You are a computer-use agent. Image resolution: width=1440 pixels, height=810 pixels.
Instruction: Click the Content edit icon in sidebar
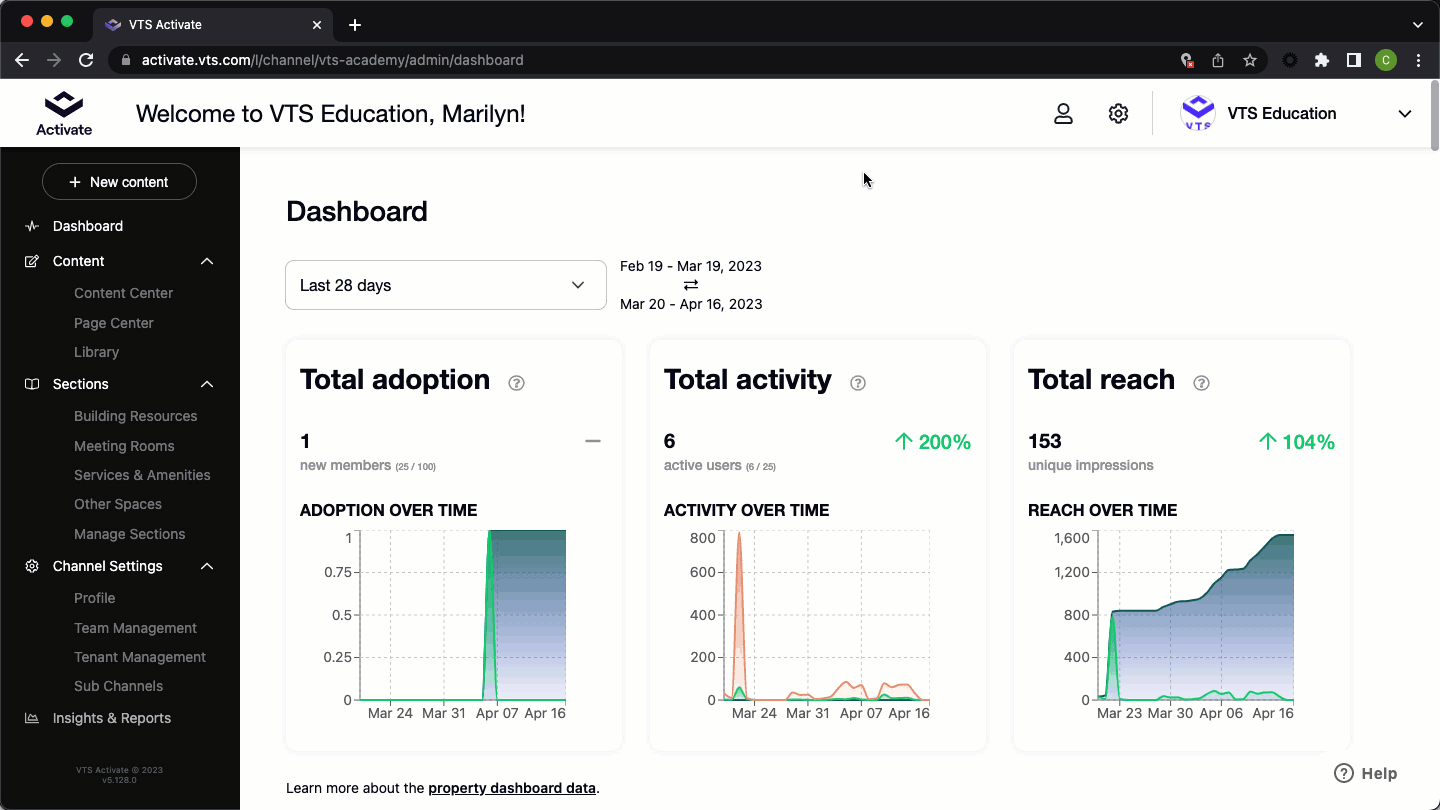coord(32,261)
